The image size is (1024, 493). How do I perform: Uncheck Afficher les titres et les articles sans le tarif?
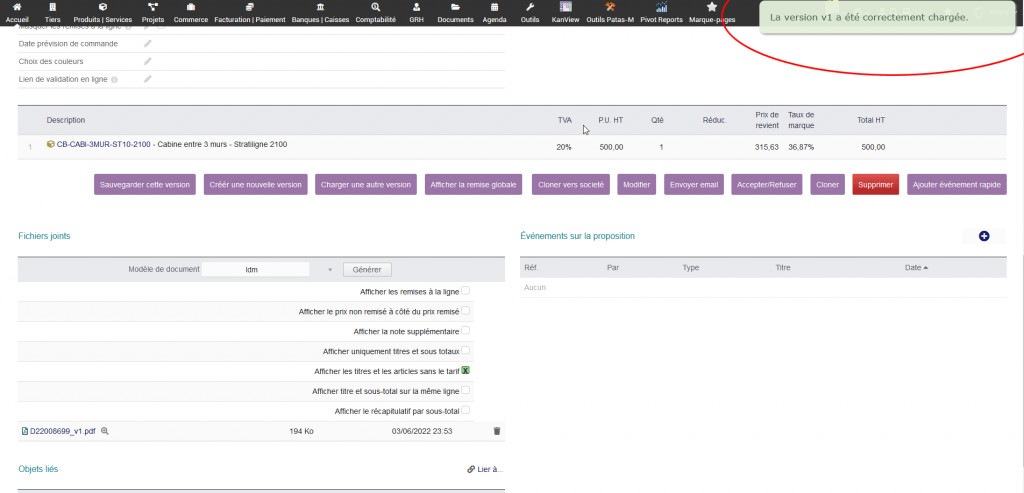pyautogui.click(x=466, y=370)
